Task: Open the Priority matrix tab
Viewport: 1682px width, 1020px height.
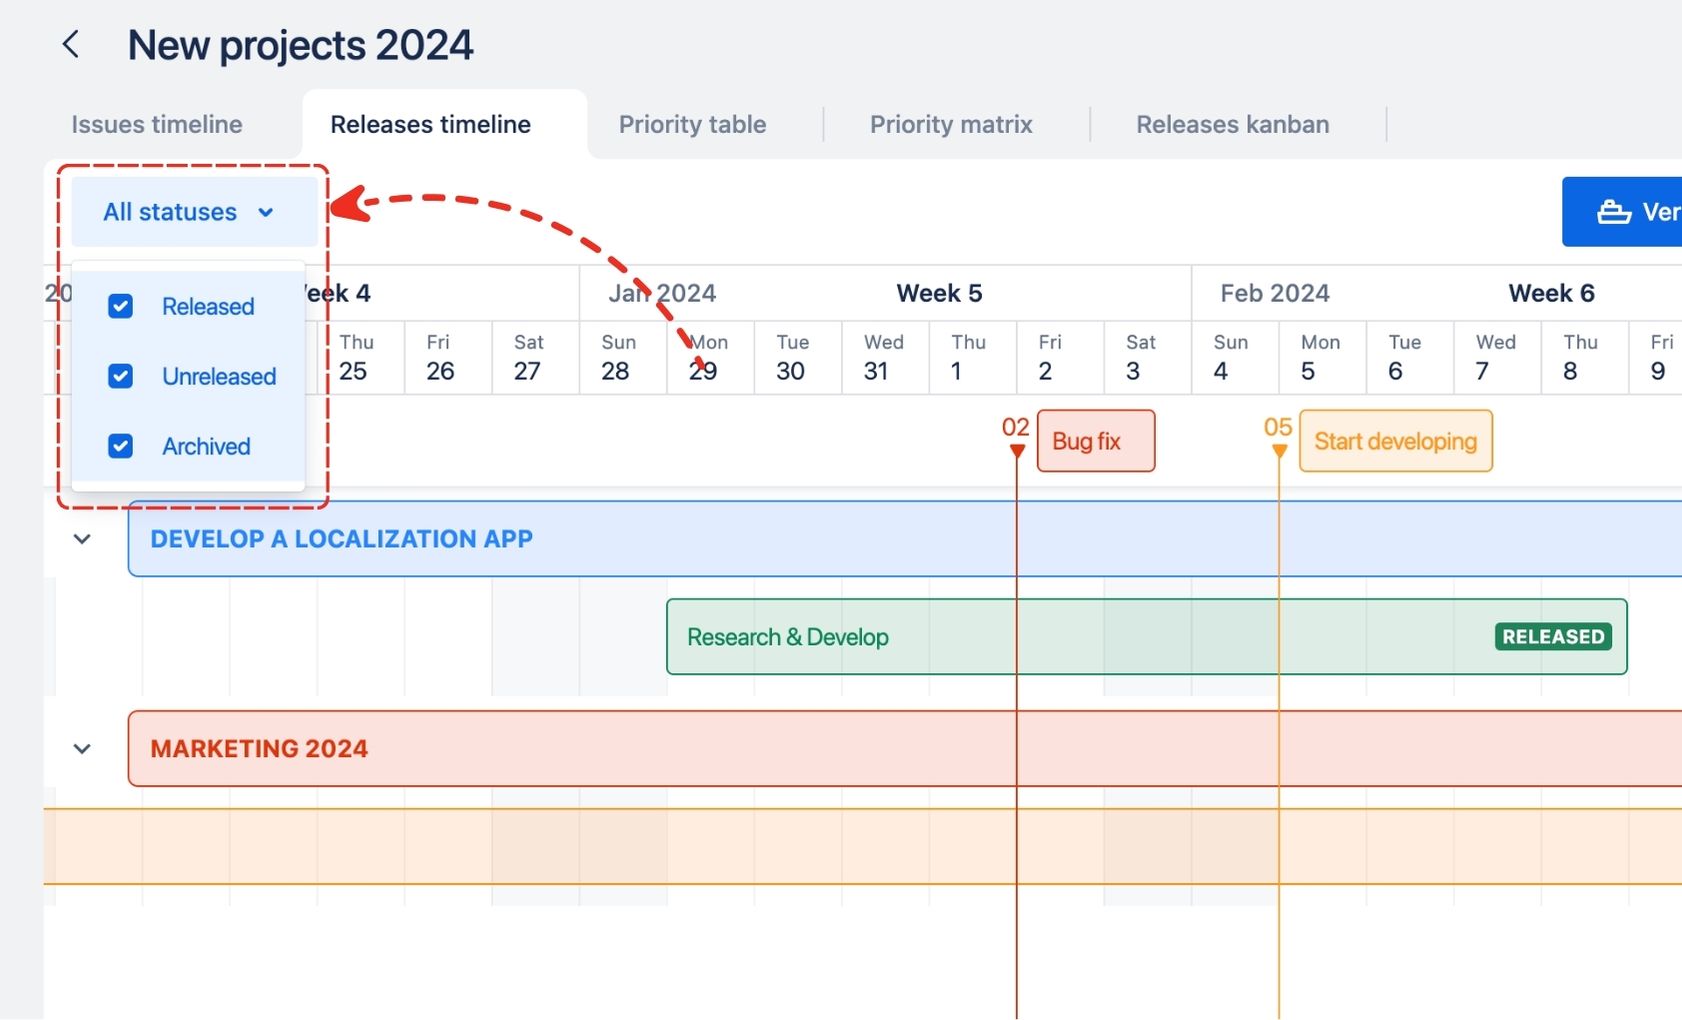Action: point(950,124)
